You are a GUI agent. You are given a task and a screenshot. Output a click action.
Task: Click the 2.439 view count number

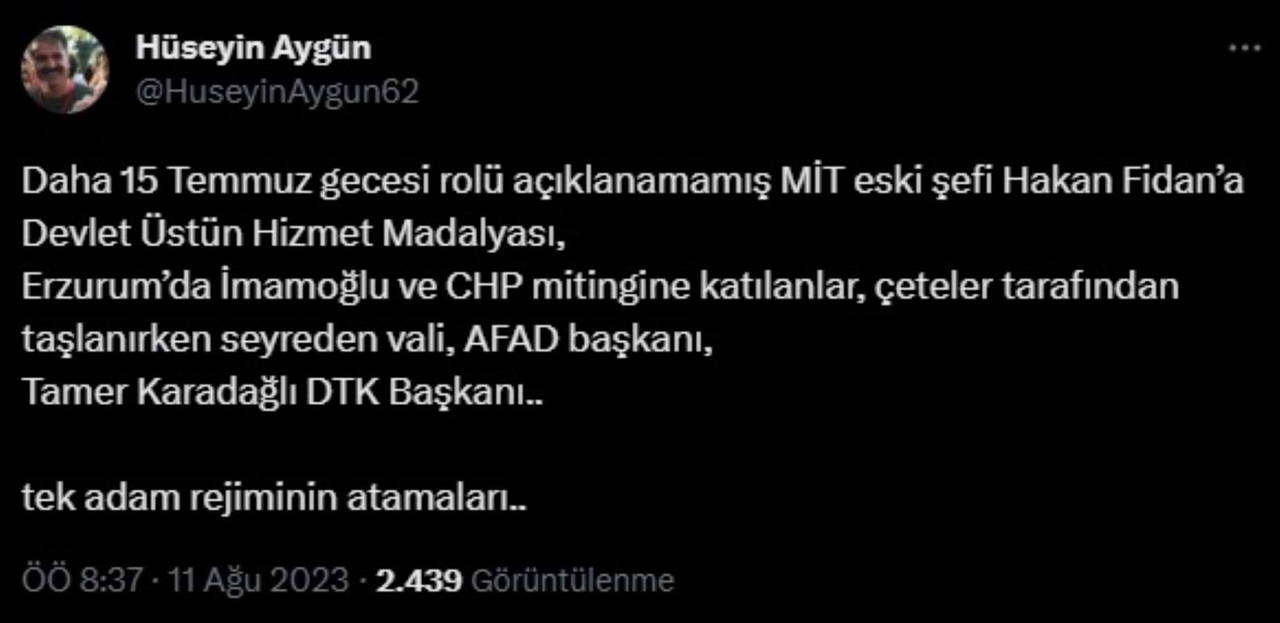pyautogui.click(x=418, y=580)
